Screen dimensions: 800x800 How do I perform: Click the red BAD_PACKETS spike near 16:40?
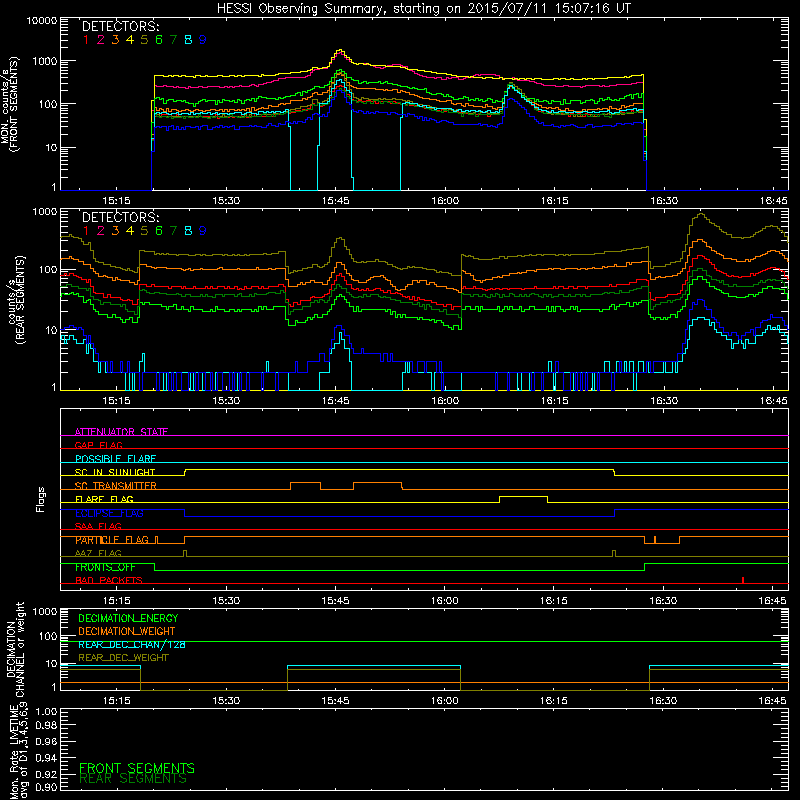[x=743, y=580]
